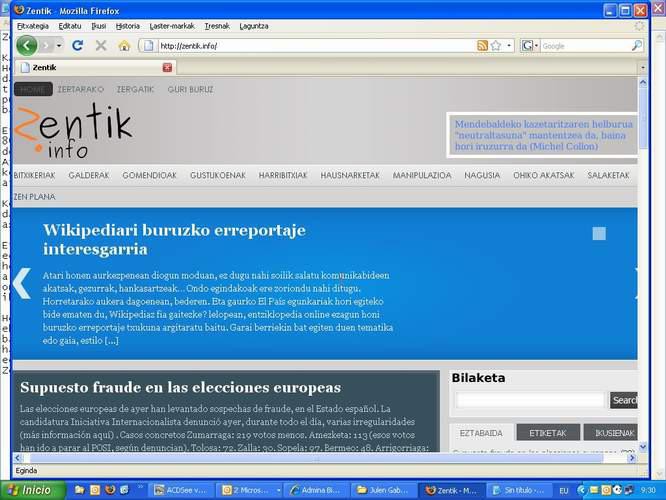Open the Laster-markak menu
The width and height of the screenshot is (666, 500).
coord(172,26)
